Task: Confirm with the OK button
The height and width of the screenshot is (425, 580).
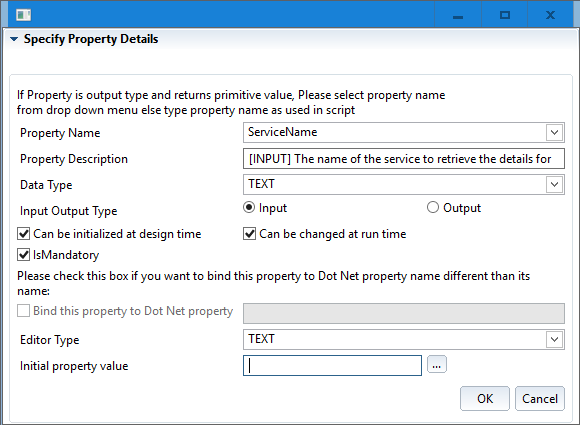Action: [x=485, y=399]
